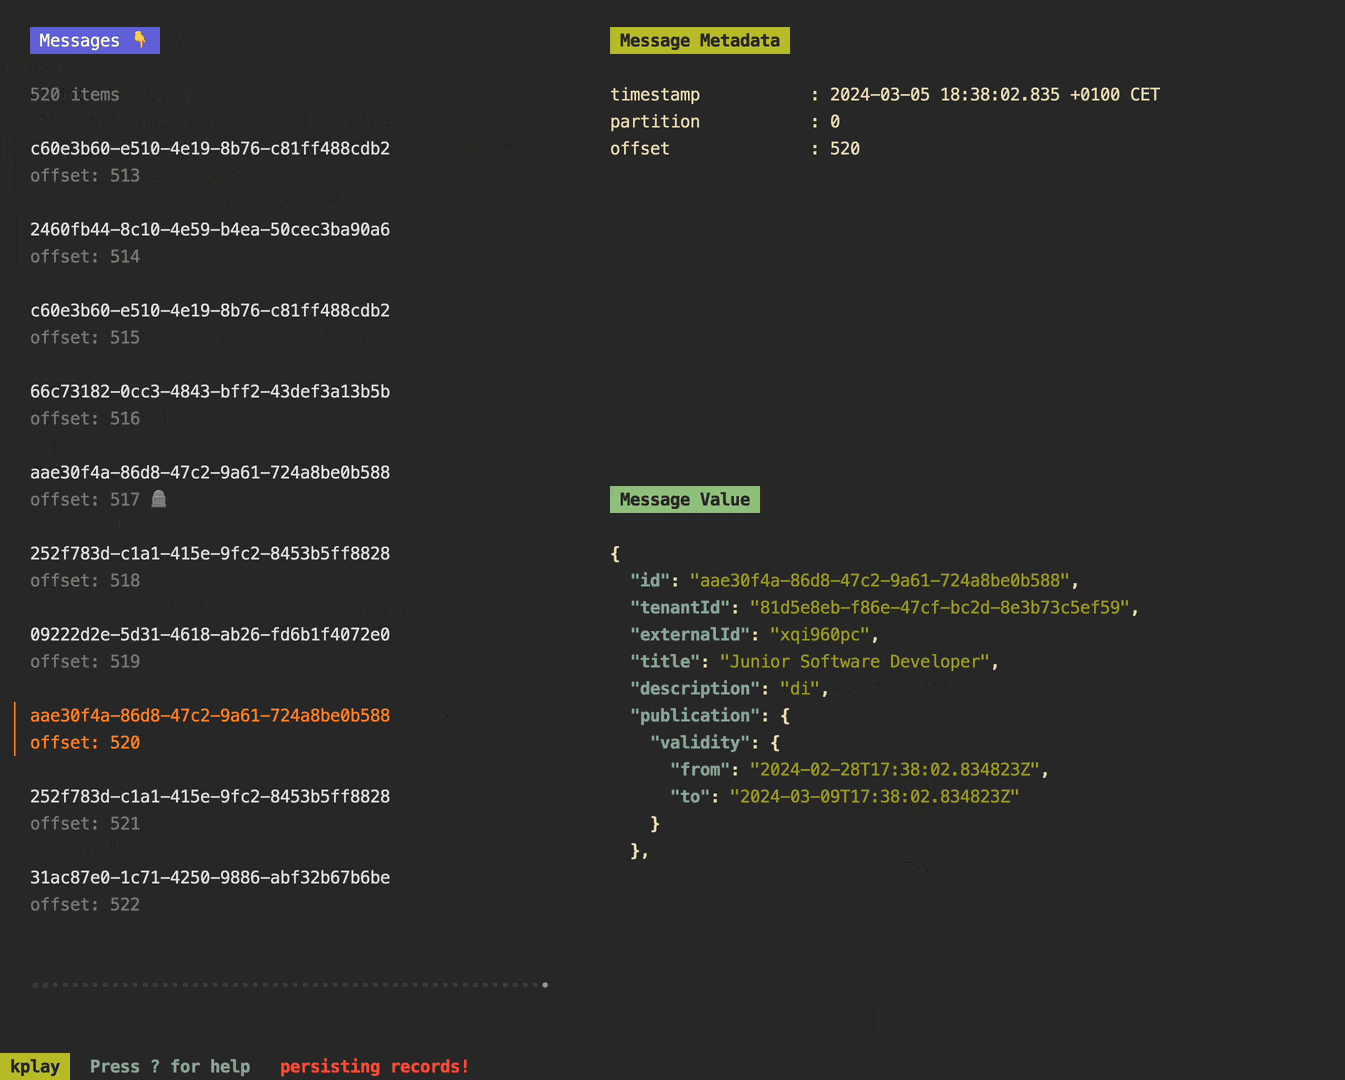Select message 66c73182 at offset 516
1345x1080 pixels.
(x=209, y=404)
